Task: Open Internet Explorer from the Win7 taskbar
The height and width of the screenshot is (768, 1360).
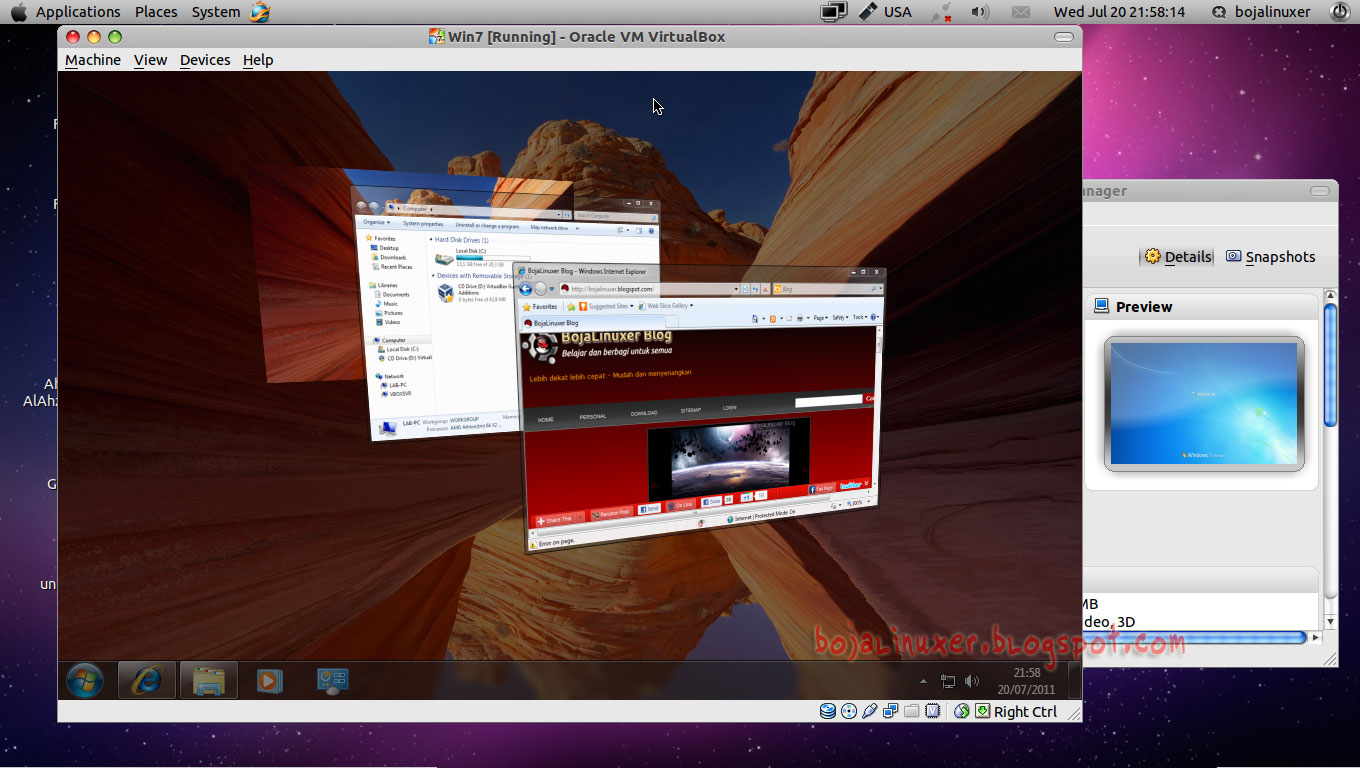Action: [x=147, y=680]
